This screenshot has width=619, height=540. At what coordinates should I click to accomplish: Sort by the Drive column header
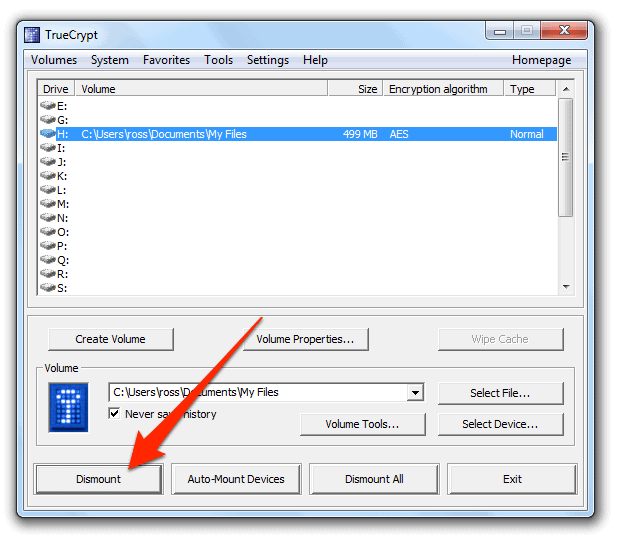pyautogui.click(x=56, y=89)
